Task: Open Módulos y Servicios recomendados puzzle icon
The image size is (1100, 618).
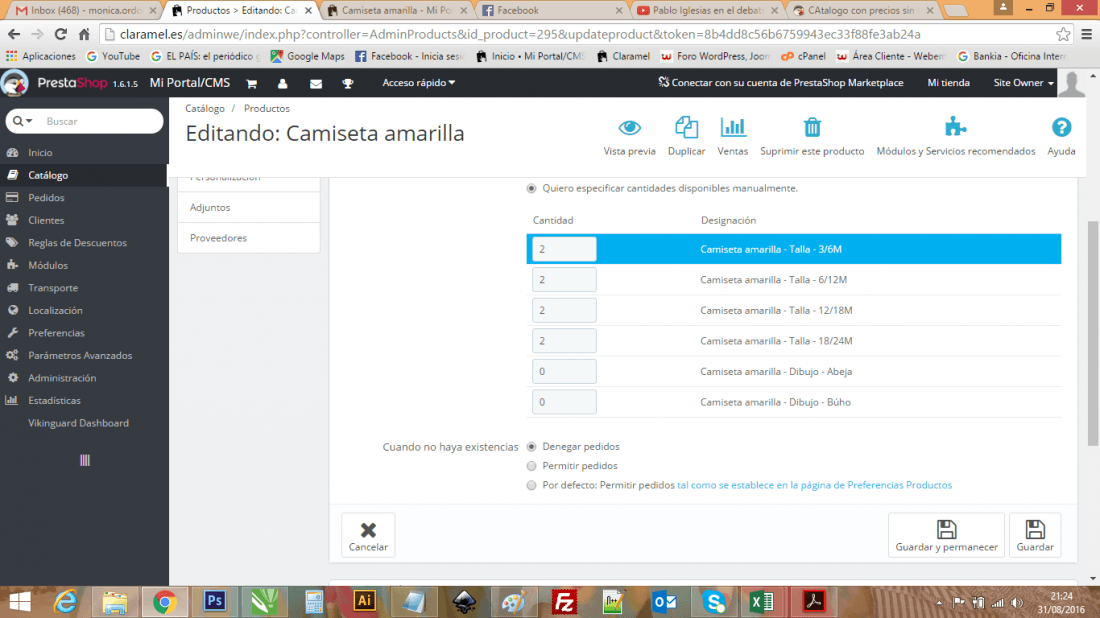Action: [x=955, y=127]
